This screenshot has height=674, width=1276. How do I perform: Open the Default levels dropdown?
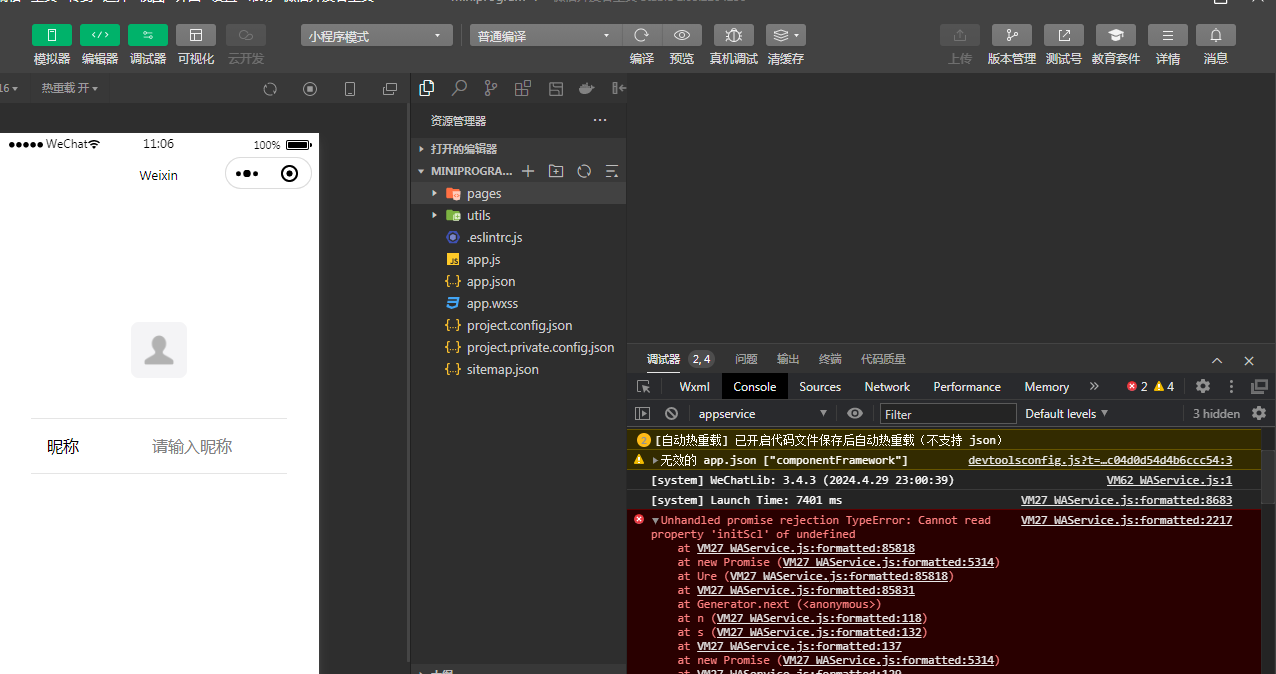[1067, 413]
